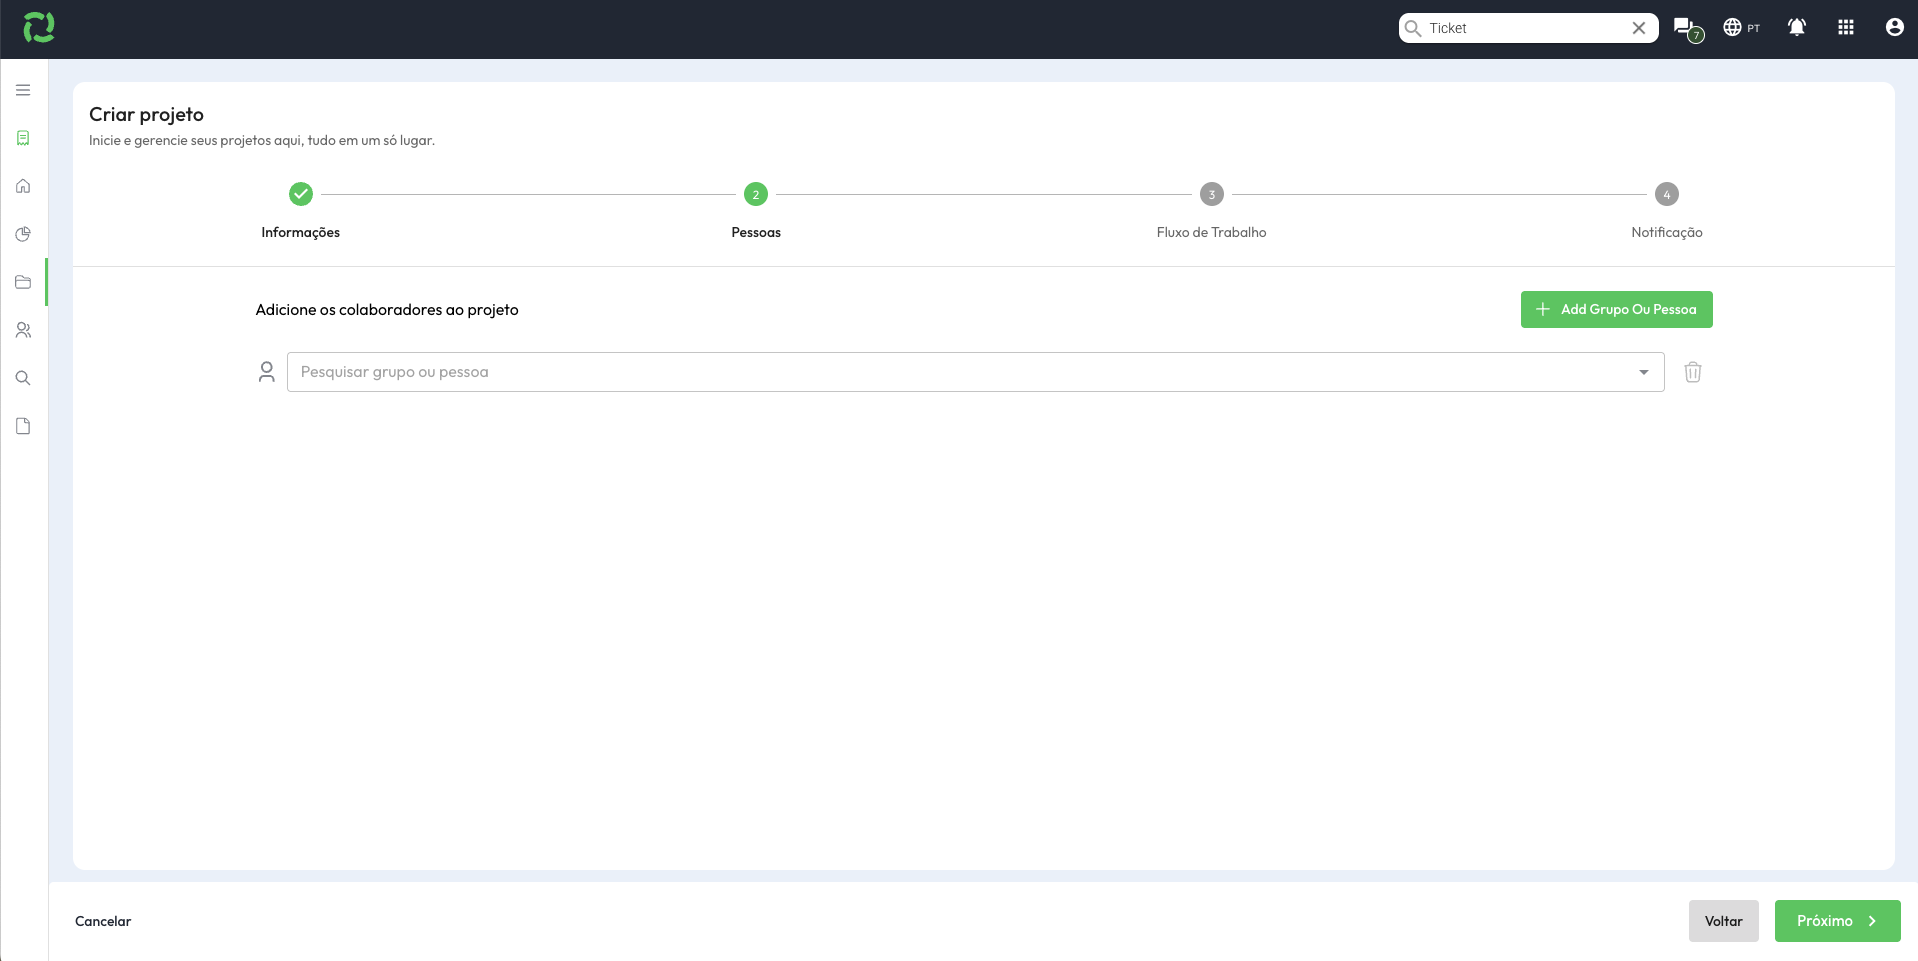Open the notifications bell
This screenshot has height=961, width=1918.
tap(1797, 28)
